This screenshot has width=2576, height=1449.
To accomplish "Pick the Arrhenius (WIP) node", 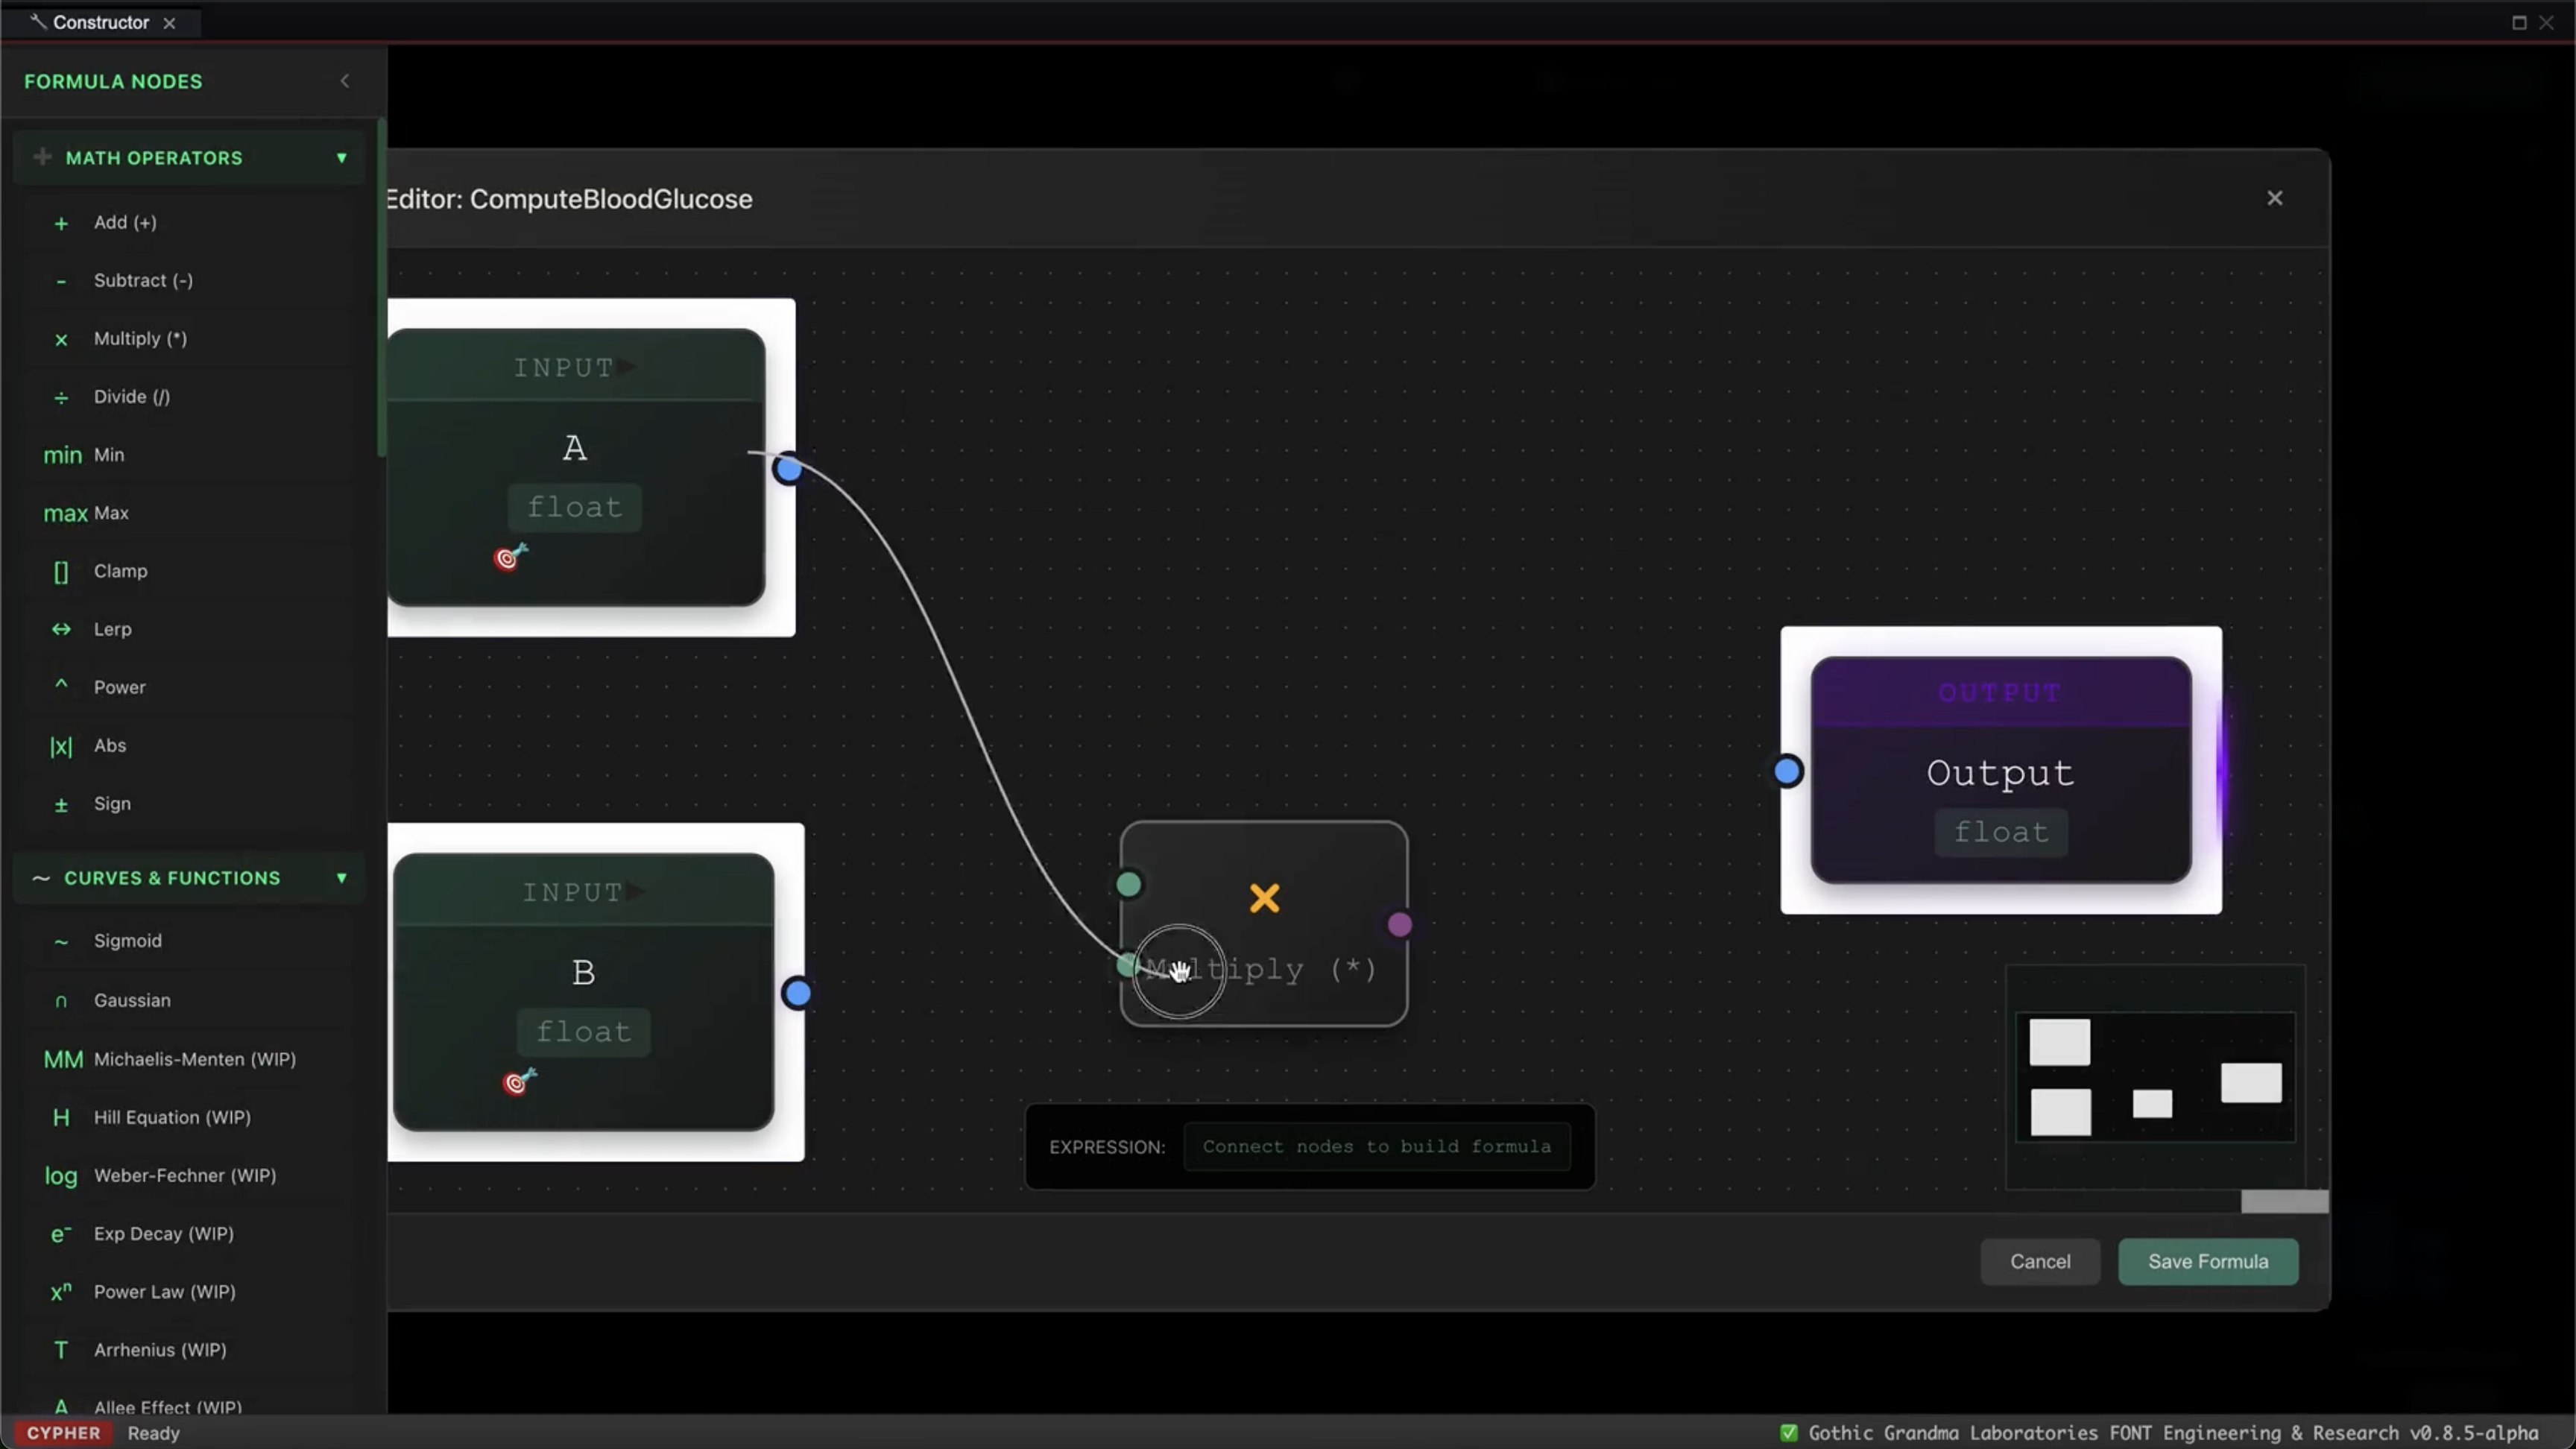I will 159,1350.
